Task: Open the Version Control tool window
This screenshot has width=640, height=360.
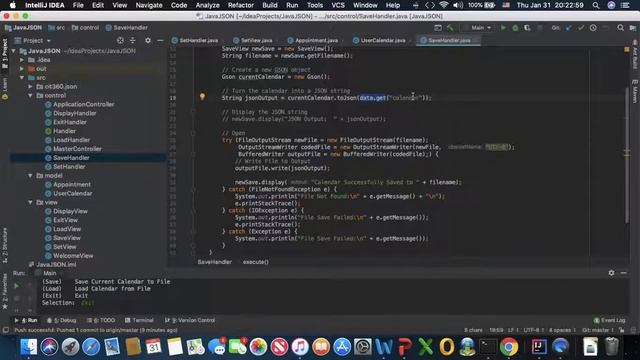Action: tap(190, 320)
